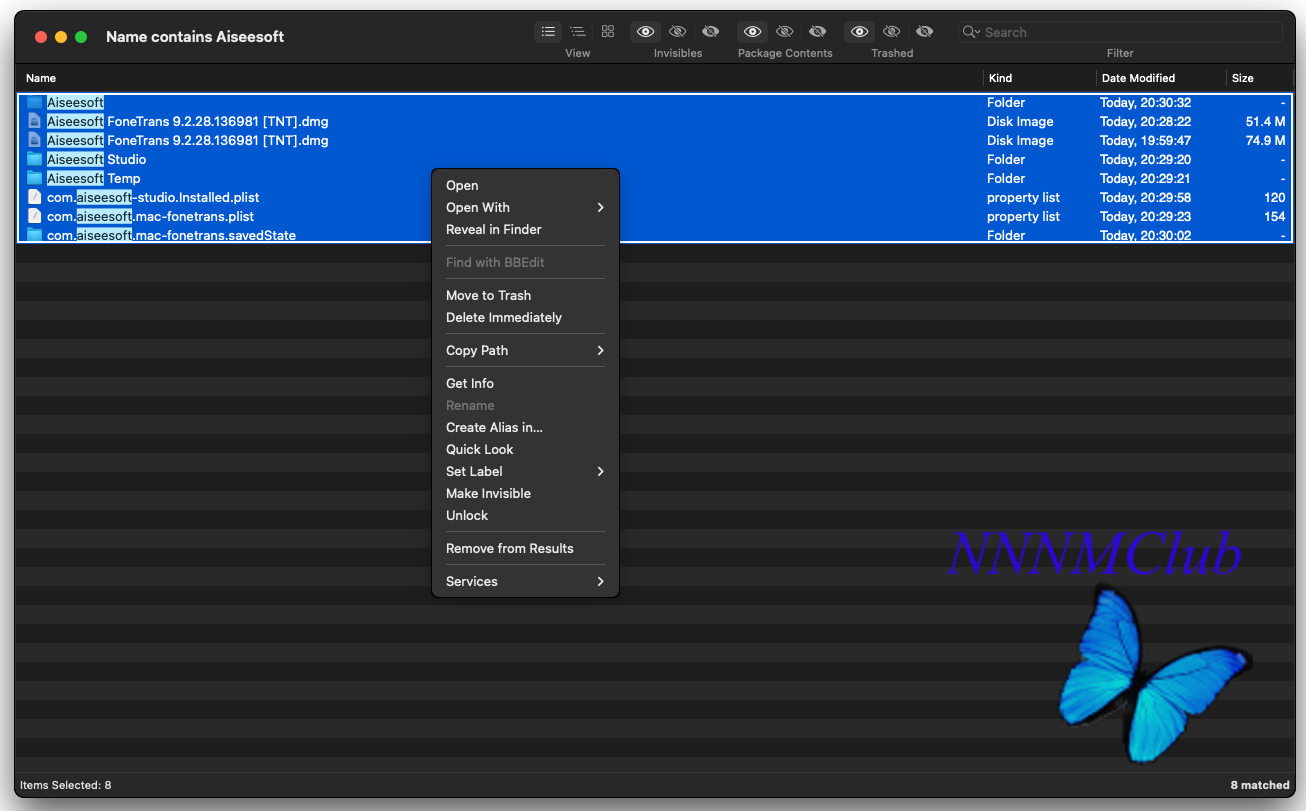The width and height of the screenshot is (1306, 811).
Task: Select the last Trashed eye toggle
Action: pyautogui.click(x=925, y=32)
